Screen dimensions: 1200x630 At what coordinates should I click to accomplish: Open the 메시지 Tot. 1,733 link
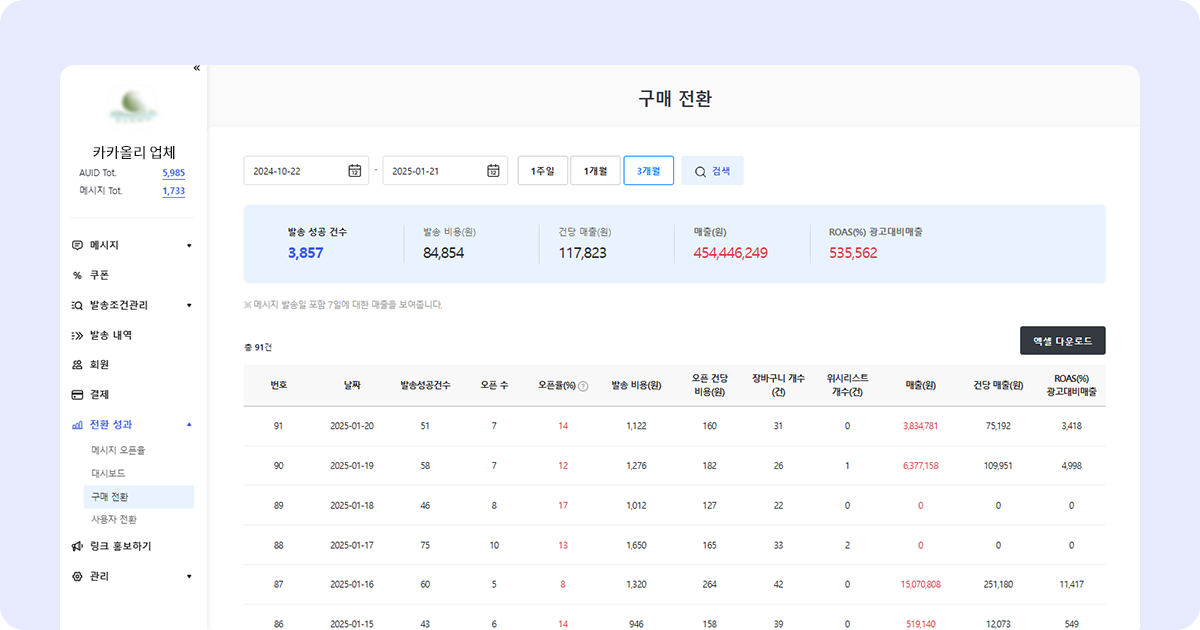pos(174,191)
